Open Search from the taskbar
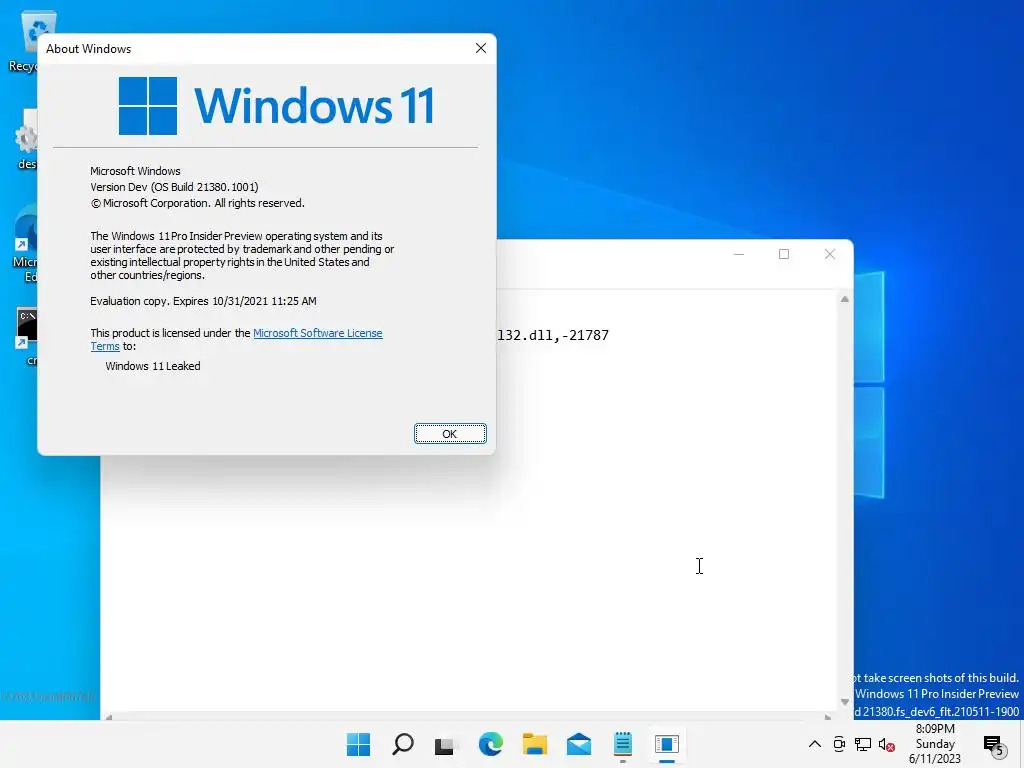Image resolution: width=1024 pixels, height=768 pixels. 402,744
